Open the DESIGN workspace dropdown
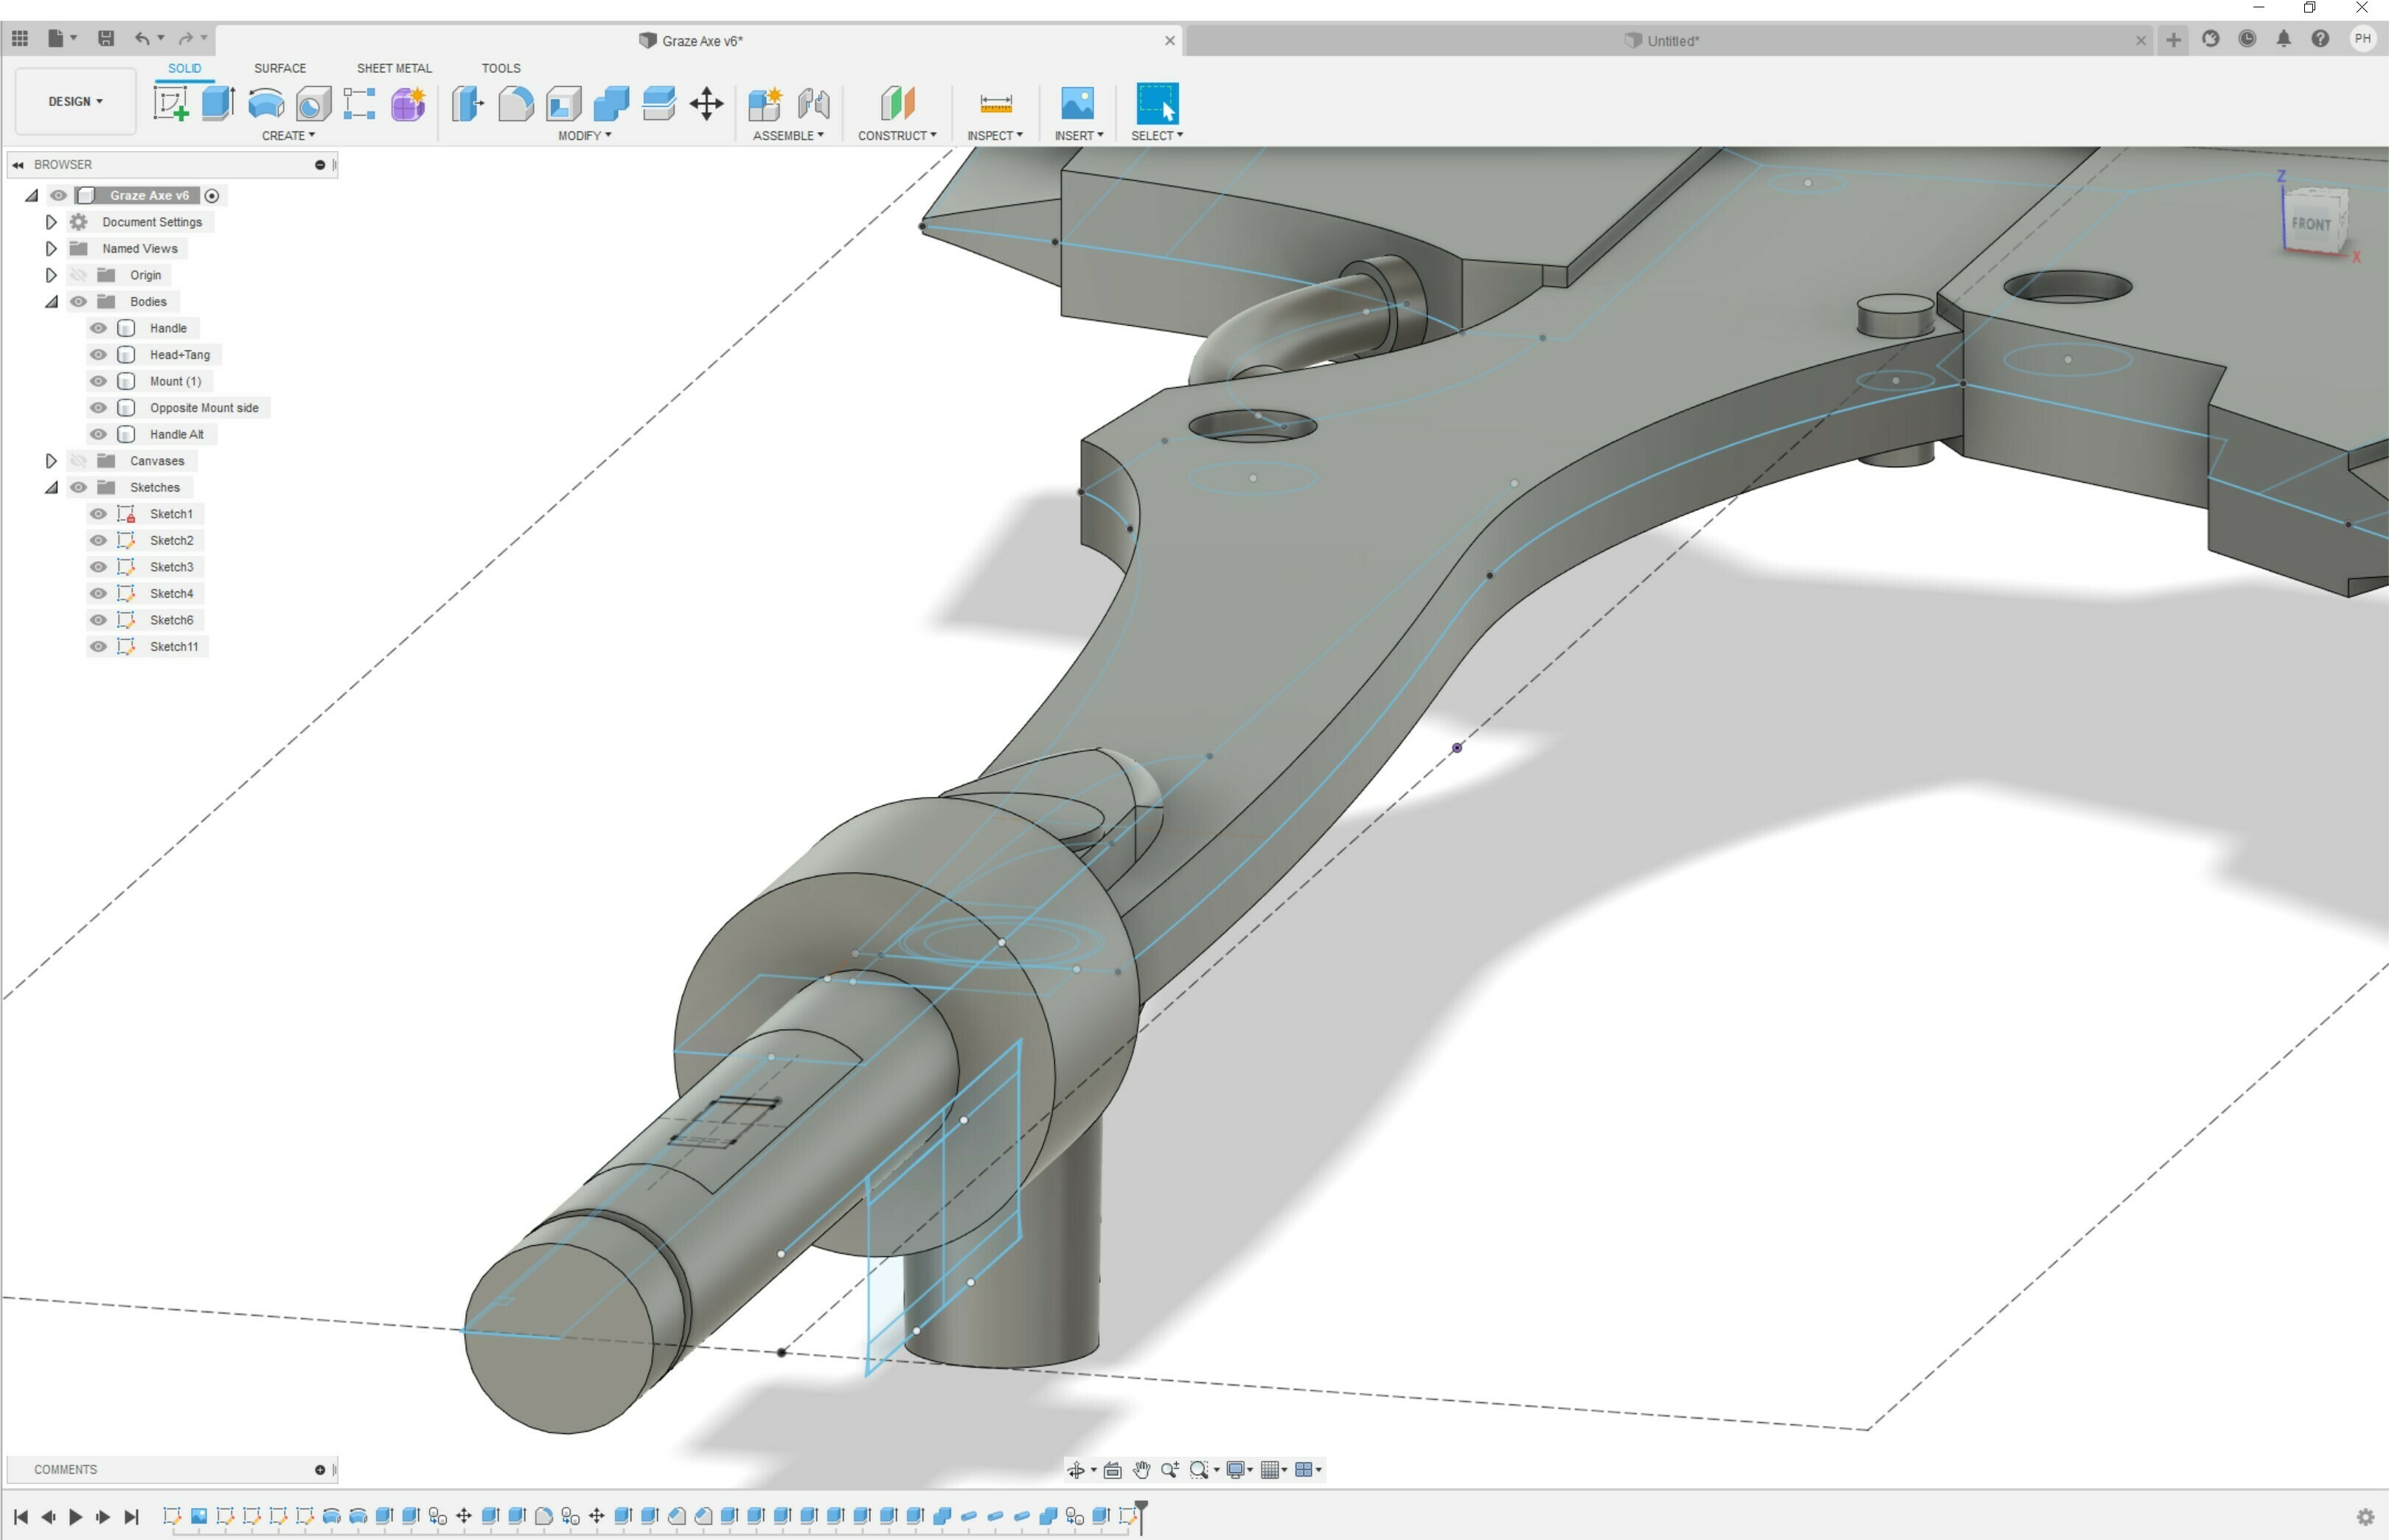Screen dimensions: 2389x1540 click(x=75, y=101)
